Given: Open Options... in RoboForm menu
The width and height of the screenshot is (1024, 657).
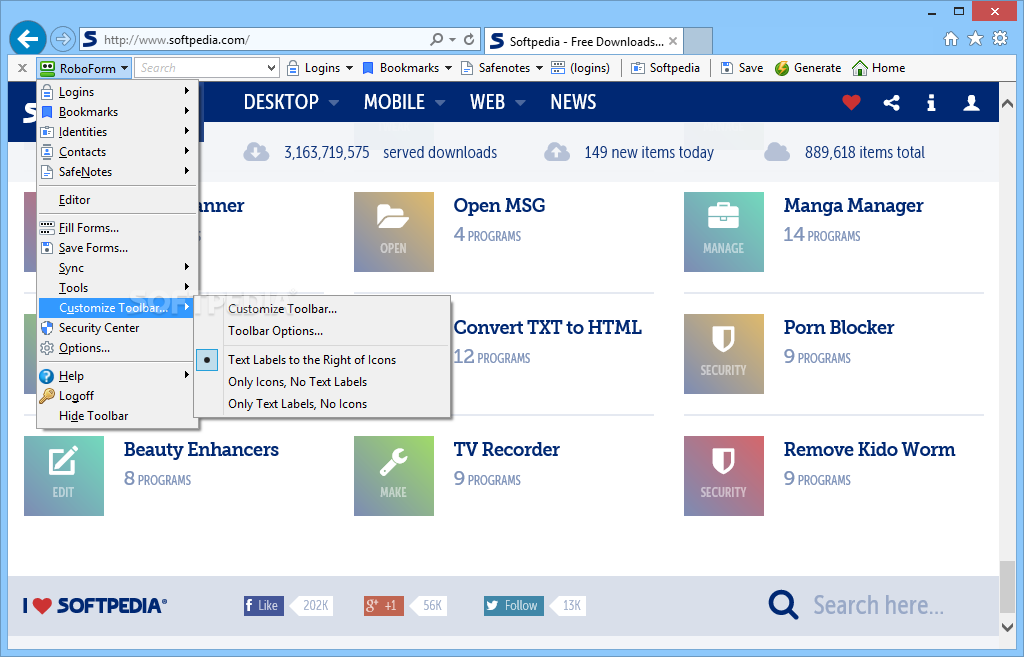Looking at the screenshot, I should click(116, 348).
